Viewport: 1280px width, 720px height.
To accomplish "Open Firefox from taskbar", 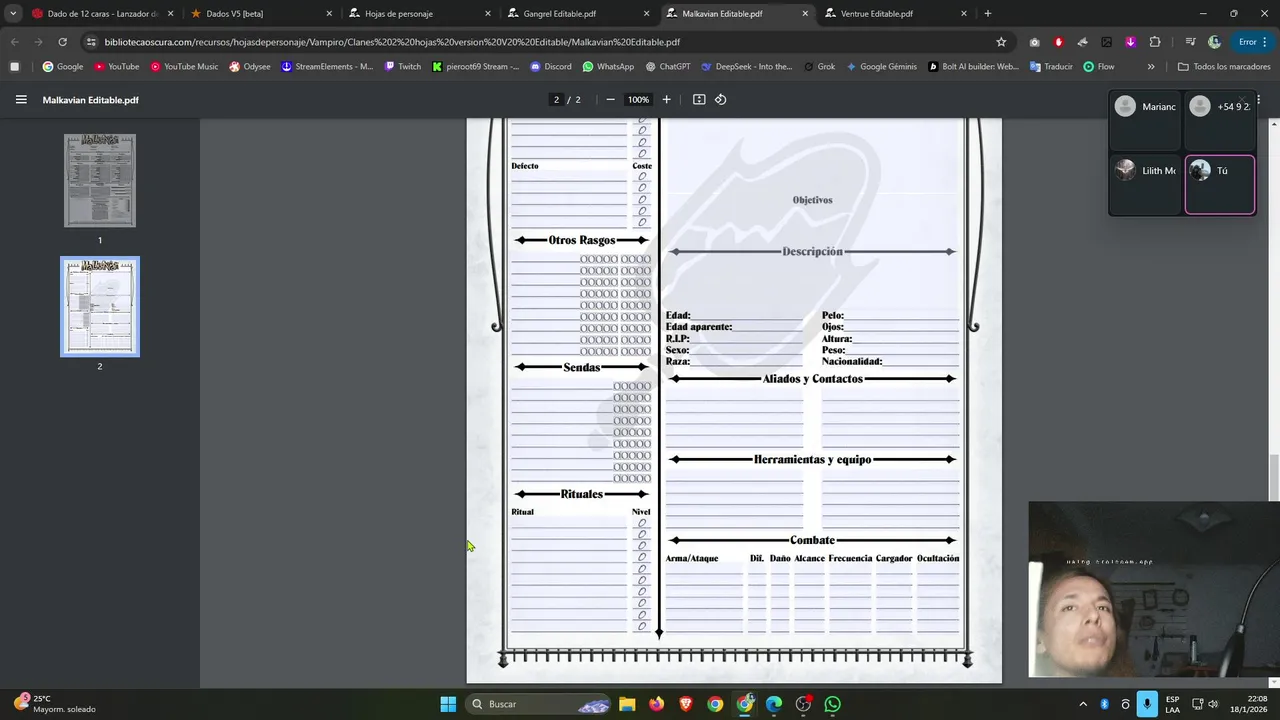I will 656,704.
